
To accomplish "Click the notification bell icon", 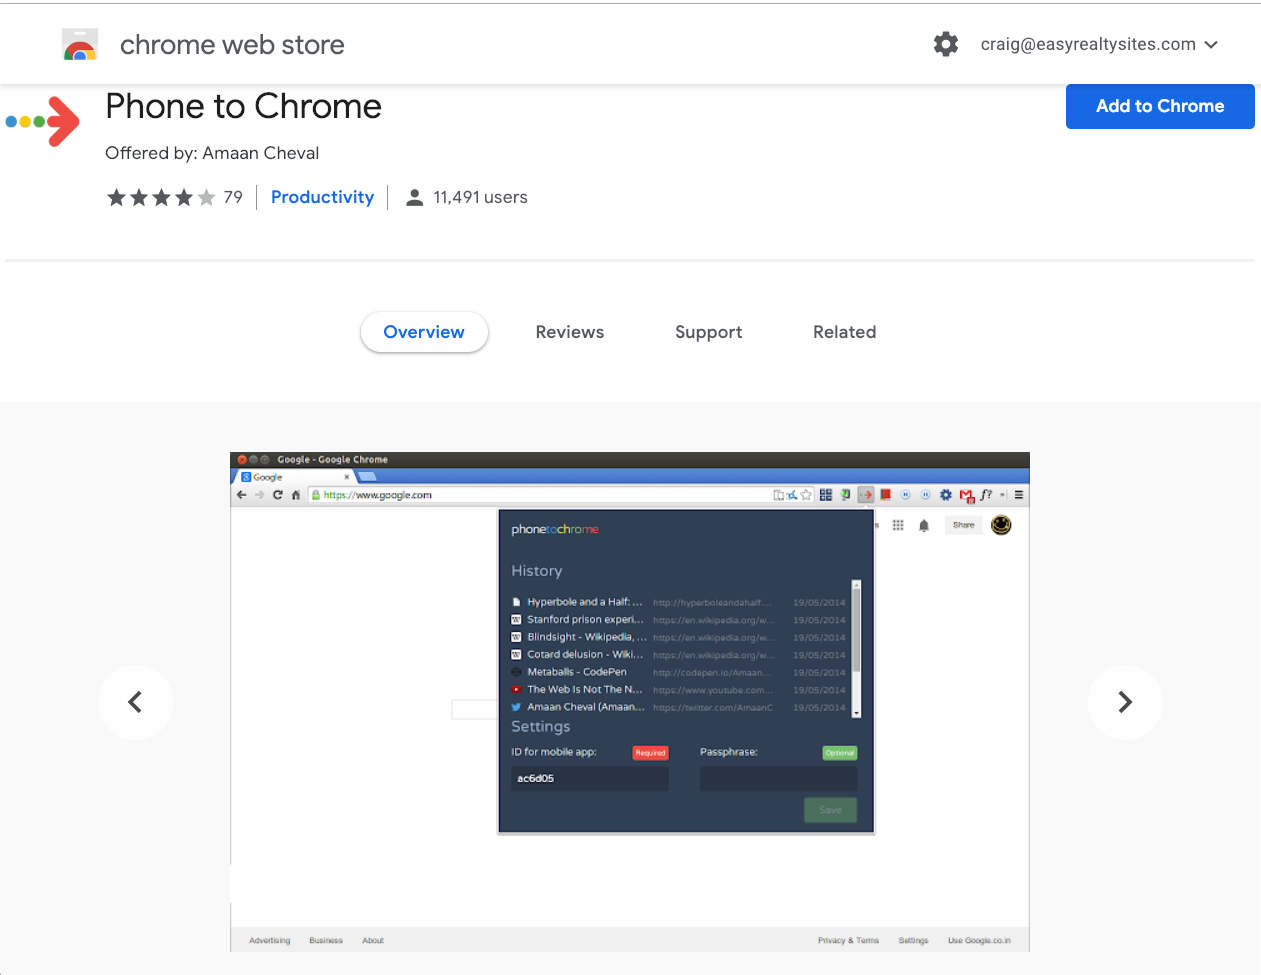I will [x=923, y=524].
